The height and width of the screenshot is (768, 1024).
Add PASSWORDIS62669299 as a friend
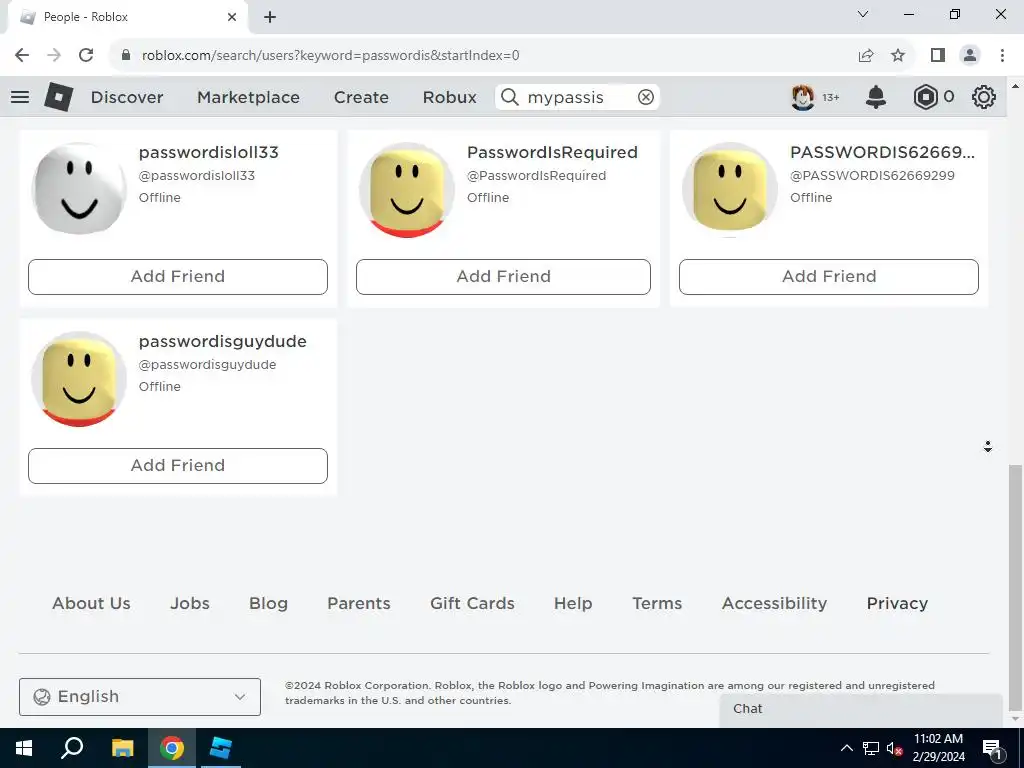click(x=829, y=277)
